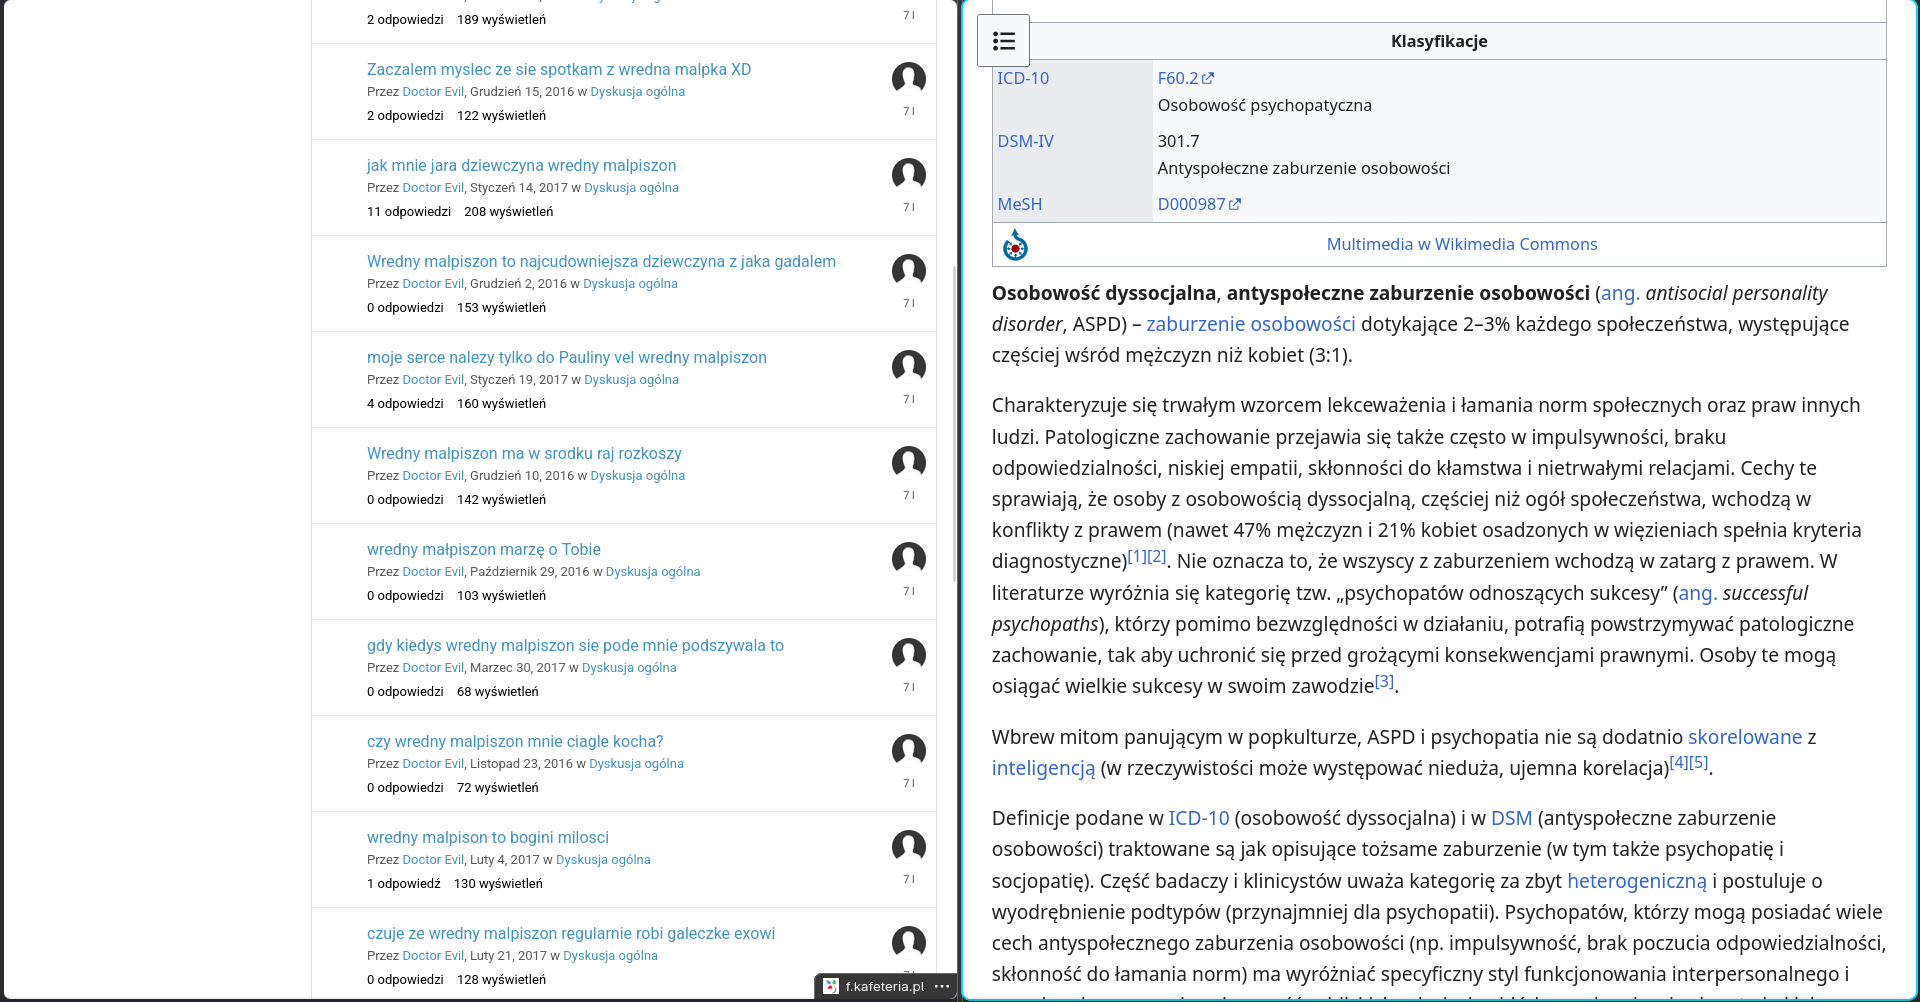Viewport: 1920px width, 1002px height.
Task: Click avatar in 'wredny małpiszon marzę o Tobie' row
Action: [909, 559]
